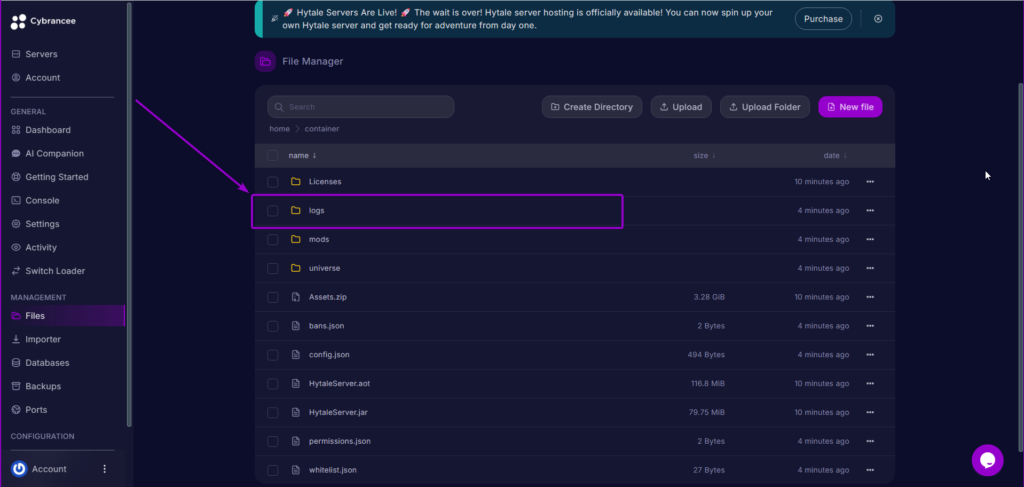Viewport: 1024px width, 487px height.
Task: Tick the checkbox for Licenses folder
Action: point(273,182)
